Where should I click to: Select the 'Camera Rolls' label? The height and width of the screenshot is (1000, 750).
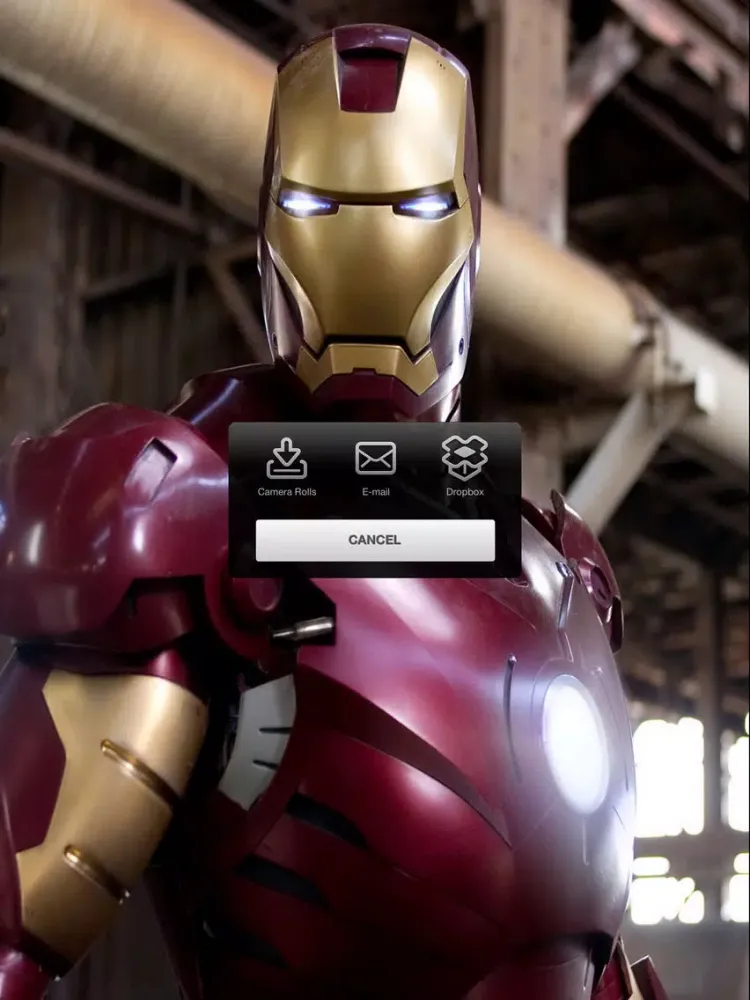click(287, 492)
